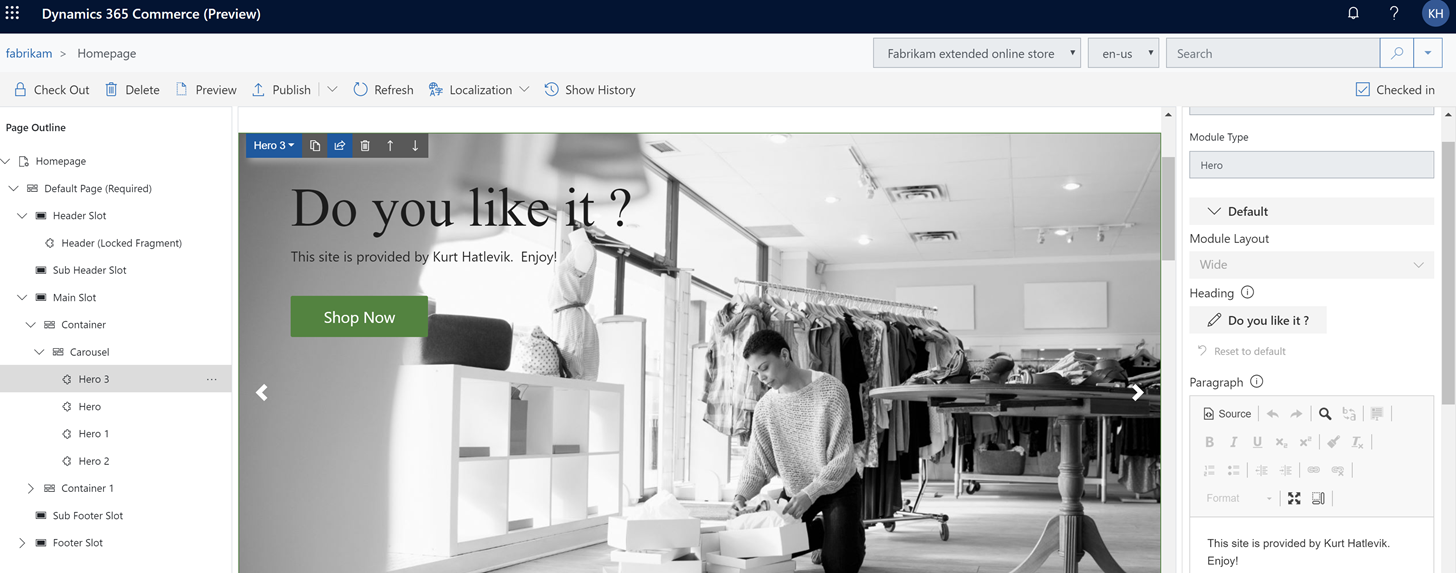Move Hero 3 module up
This screenshot has width=1456, height=573.
click(390, 146)
